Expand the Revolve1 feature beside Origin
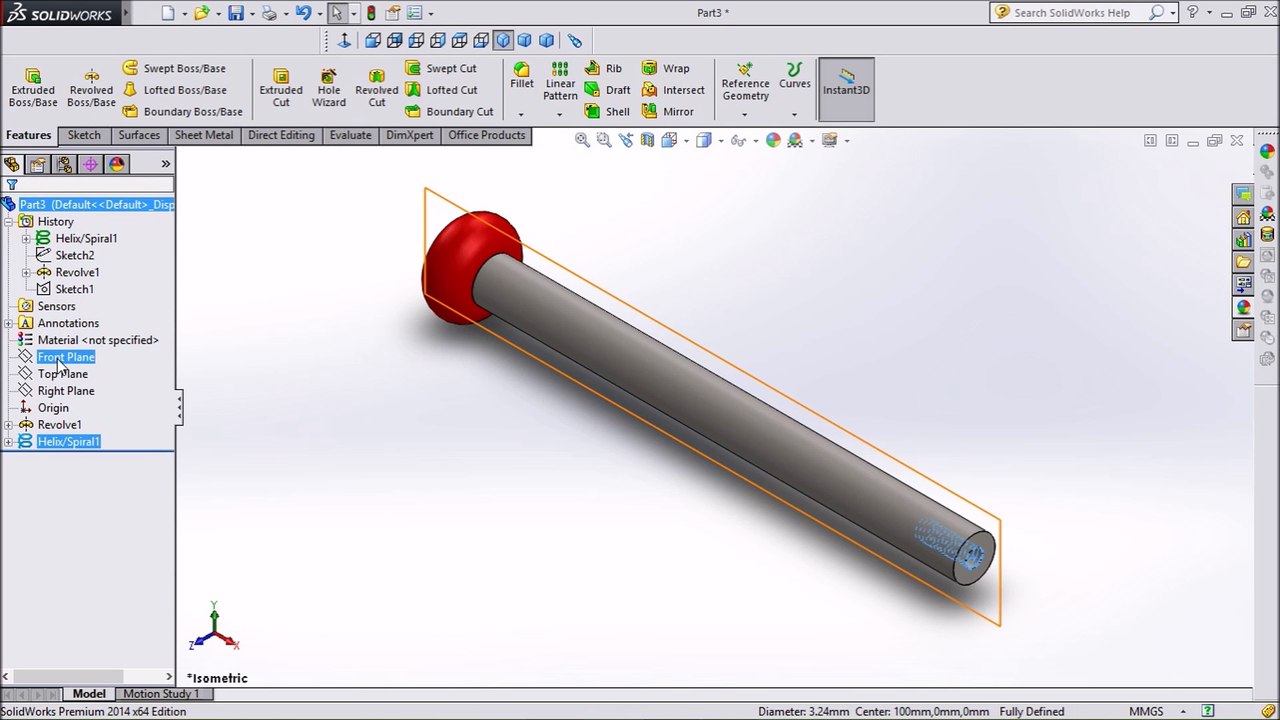Screen dimensions: 1280x720 (8, 426)
